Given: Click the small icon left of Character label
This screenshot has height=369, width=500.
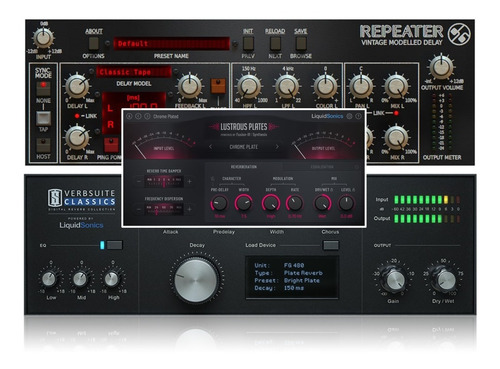Looking at the screenshot, I should (x=213, y=179).
